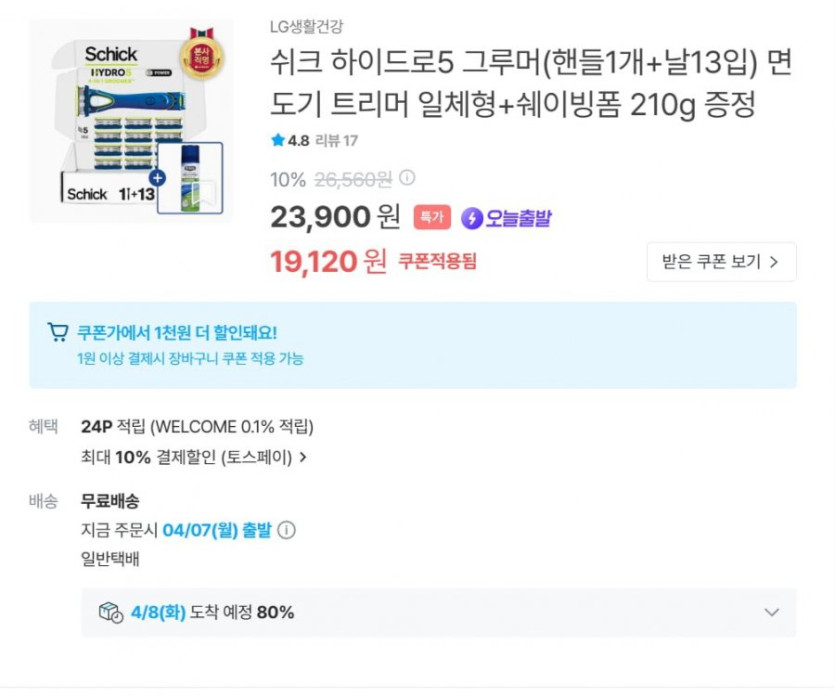Click the info icon next to 04/07(월) 출발
Image resolution: width=835 pixels, height=697 pixels.
pyautogui.click(x=287, y=530)
